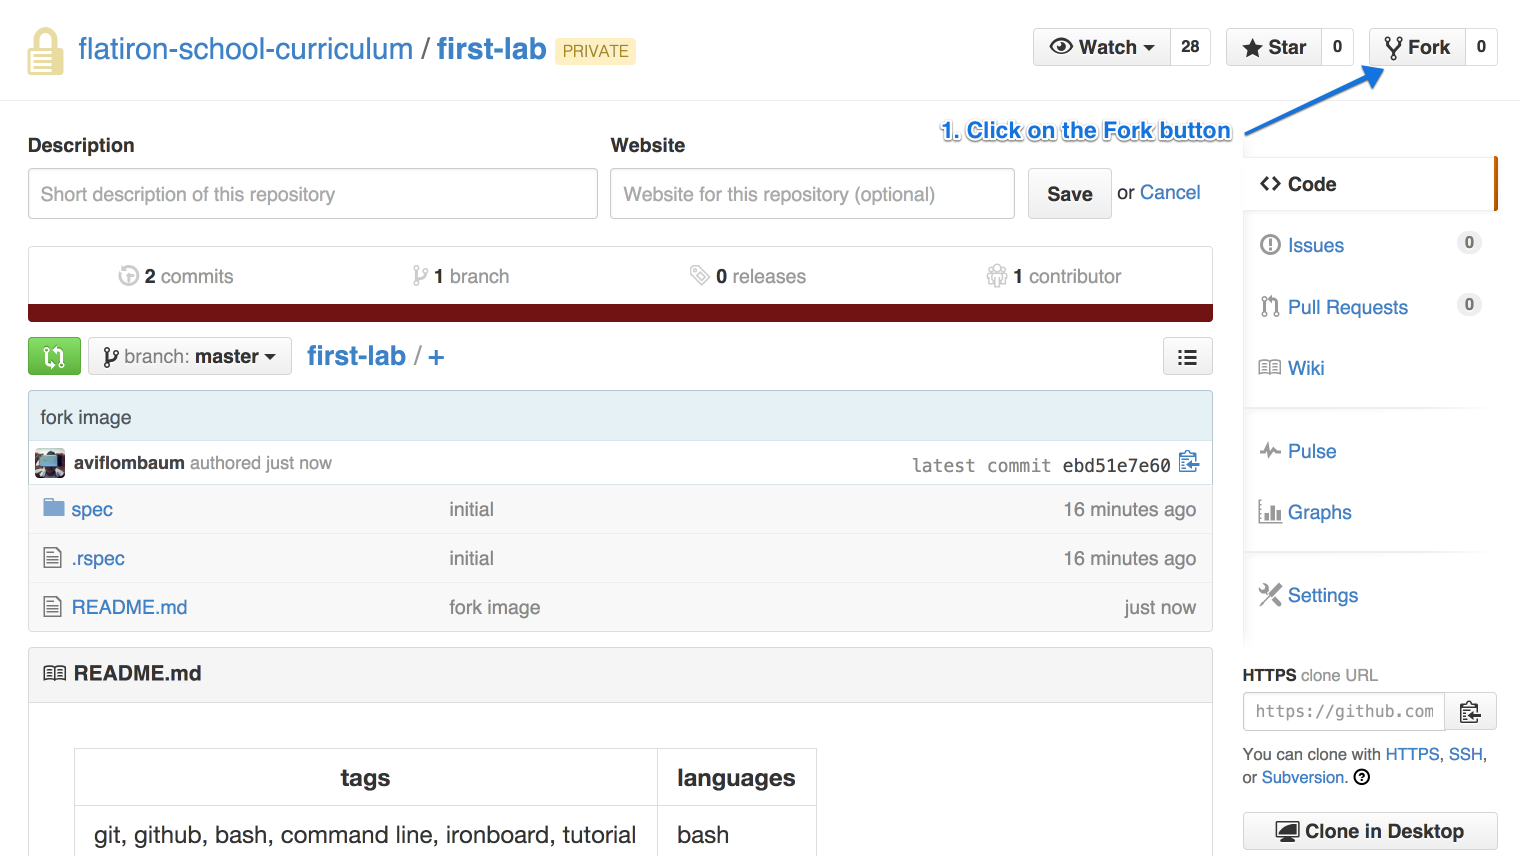View the 2 commits history
The width and height of the screenshot is (1520, 856).
pyautogui.click(x=176, y=276)
